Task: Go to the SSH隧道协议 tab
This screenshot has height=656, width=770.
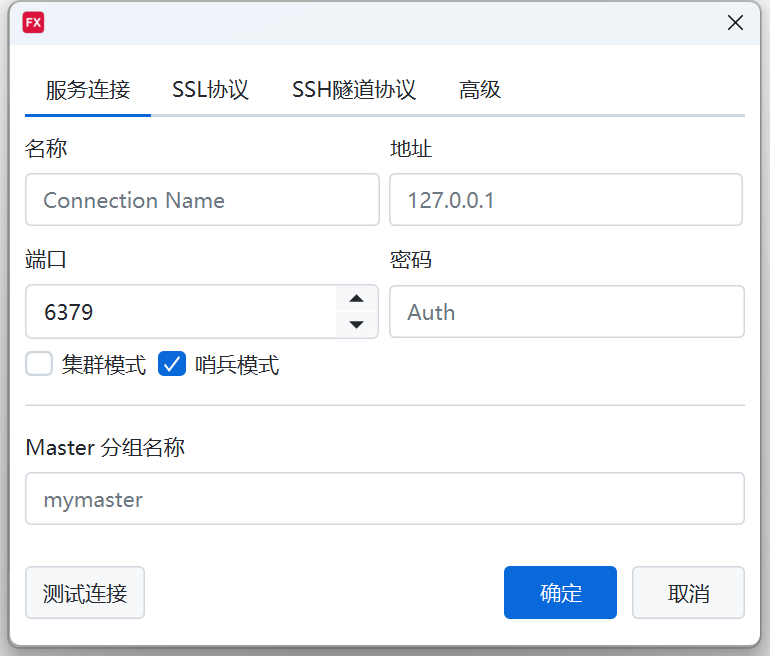Action: [353, 90]
